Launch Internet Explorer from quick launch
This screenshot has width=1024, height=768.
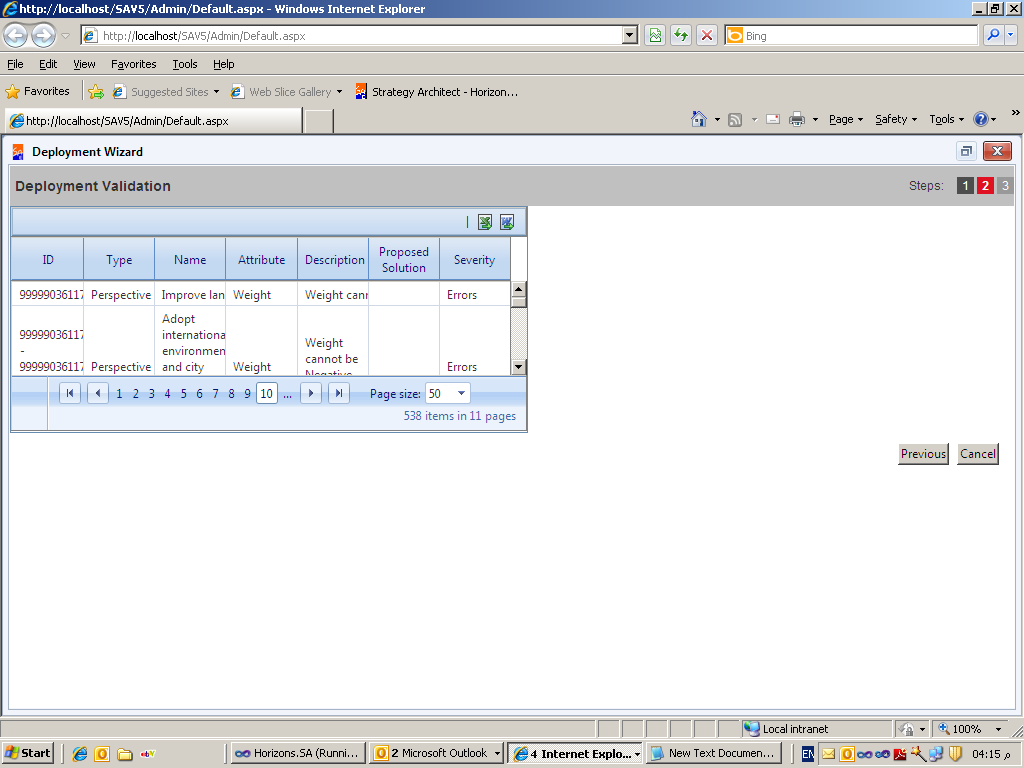point(80,754)
